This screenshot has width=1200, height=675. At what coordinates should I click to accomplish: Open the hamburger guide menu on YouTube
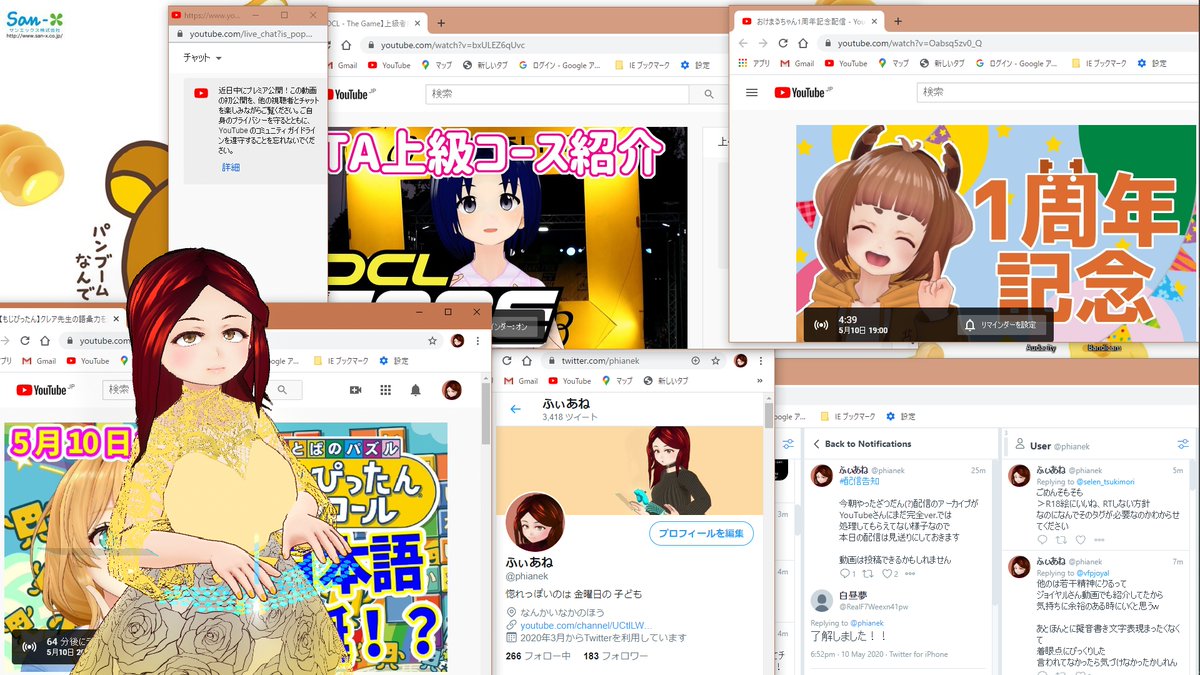click(752, 92)
